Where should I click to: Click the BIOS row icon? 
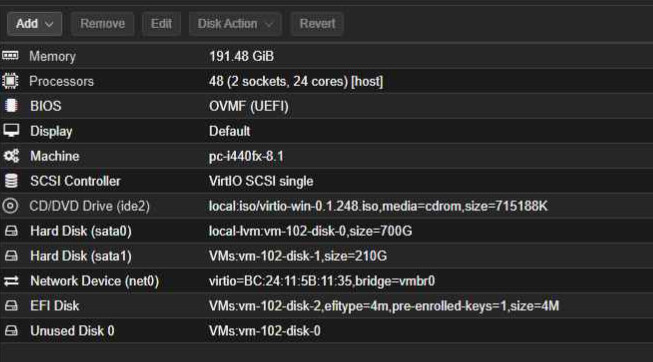coord(11,106)
